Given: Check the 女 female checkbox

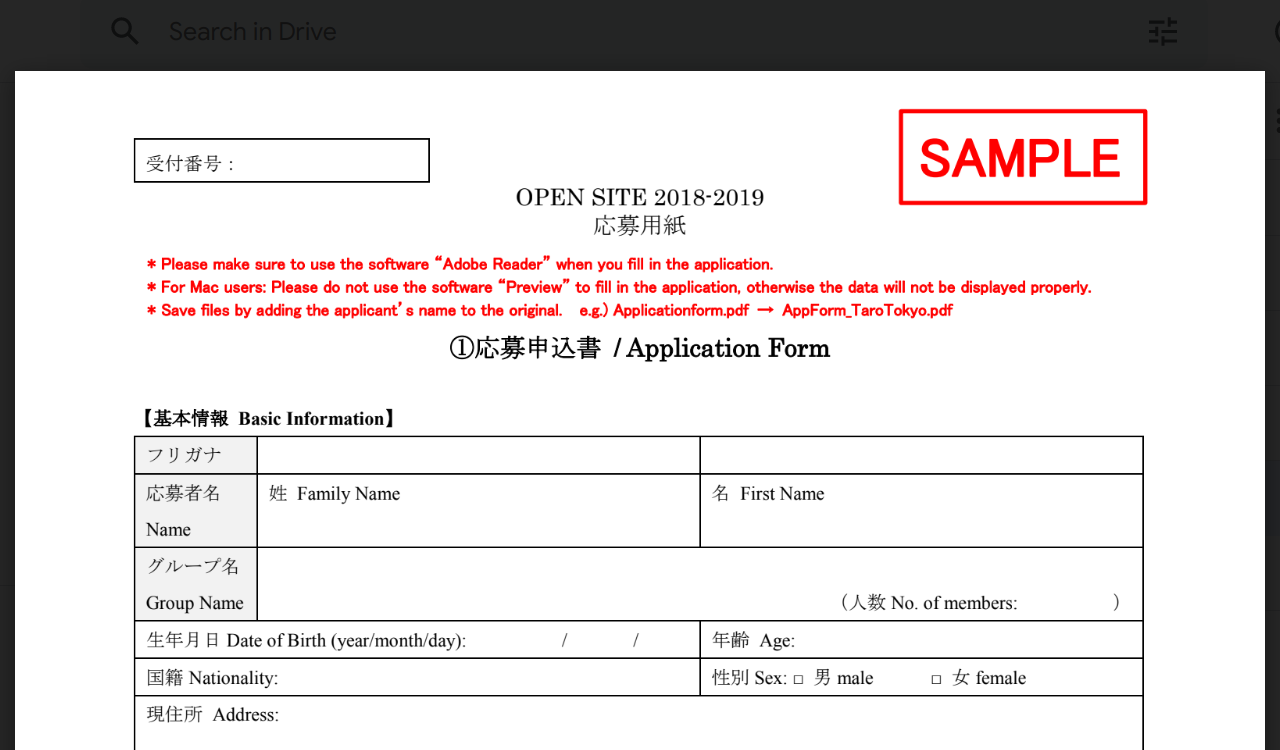Looking at the screenshot, I should tap(936, 679).
